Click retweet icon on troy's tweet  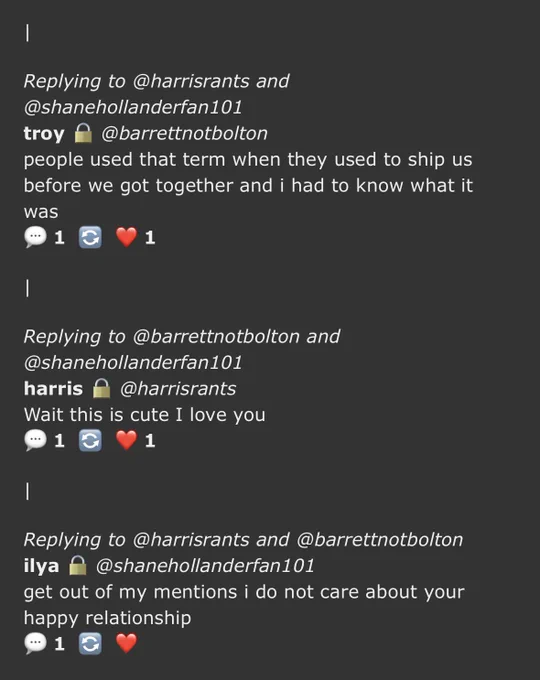click(90, 238)
